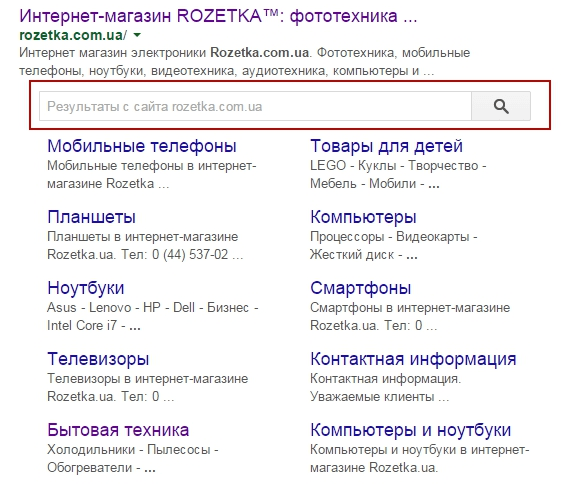Open the 'Компьютеры и ноутбуки' sitelink
561x495 pixels.
[410, 430]
